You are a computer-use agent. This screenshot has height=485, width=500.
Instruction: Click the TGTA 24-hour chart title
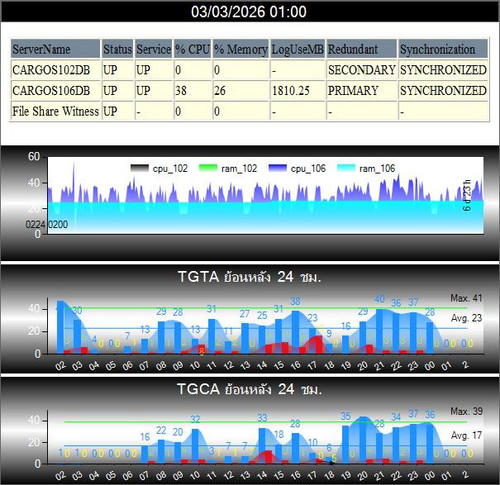[x=249, y=277]
